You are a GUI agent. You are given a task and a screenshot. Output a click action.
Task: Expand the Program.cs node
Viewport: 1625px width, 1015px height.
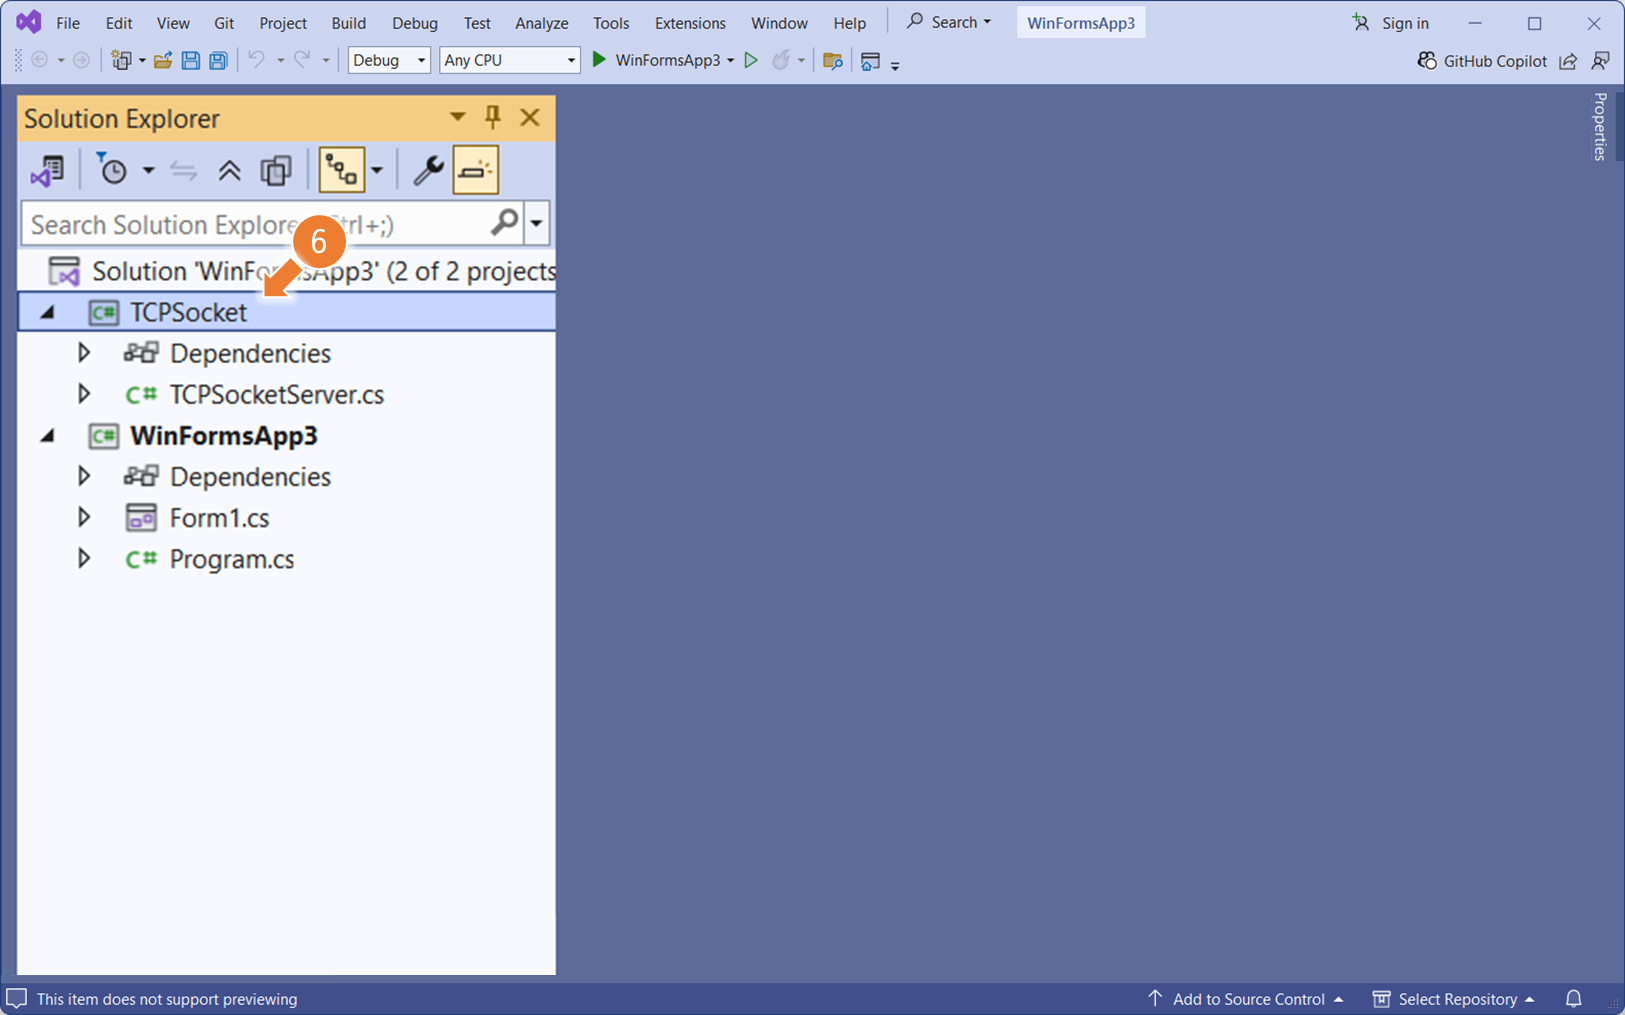(x=84, y=558)
